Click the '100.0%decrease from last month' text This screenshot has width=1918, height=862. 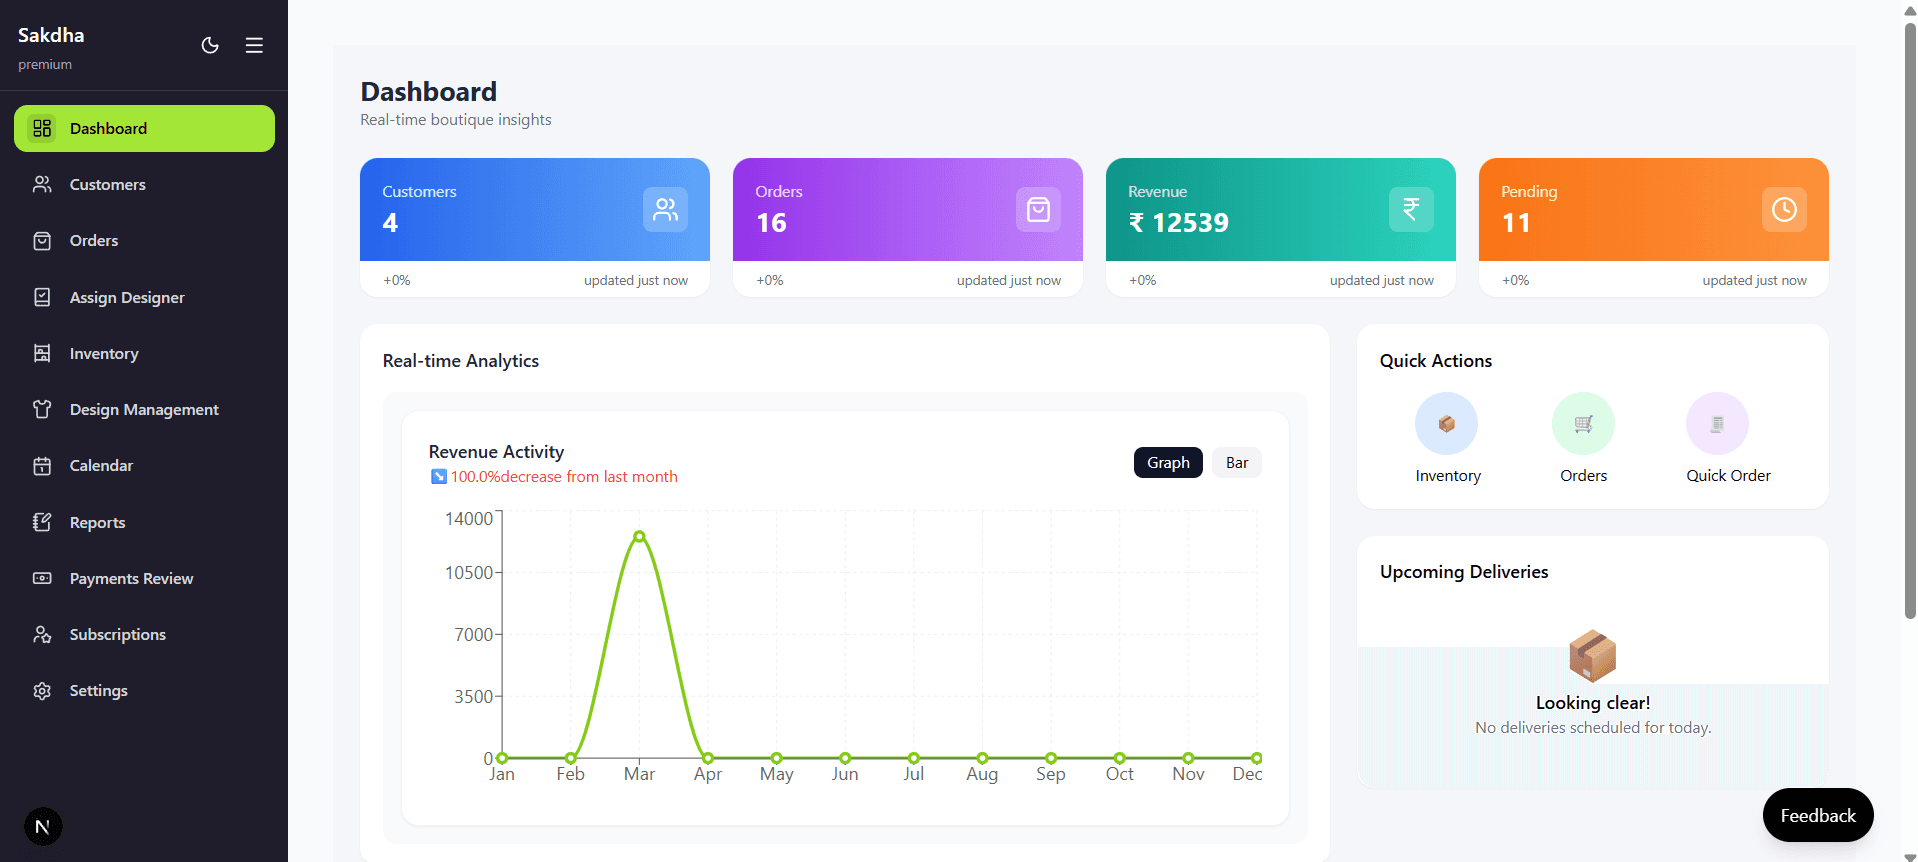click(564, 477)
